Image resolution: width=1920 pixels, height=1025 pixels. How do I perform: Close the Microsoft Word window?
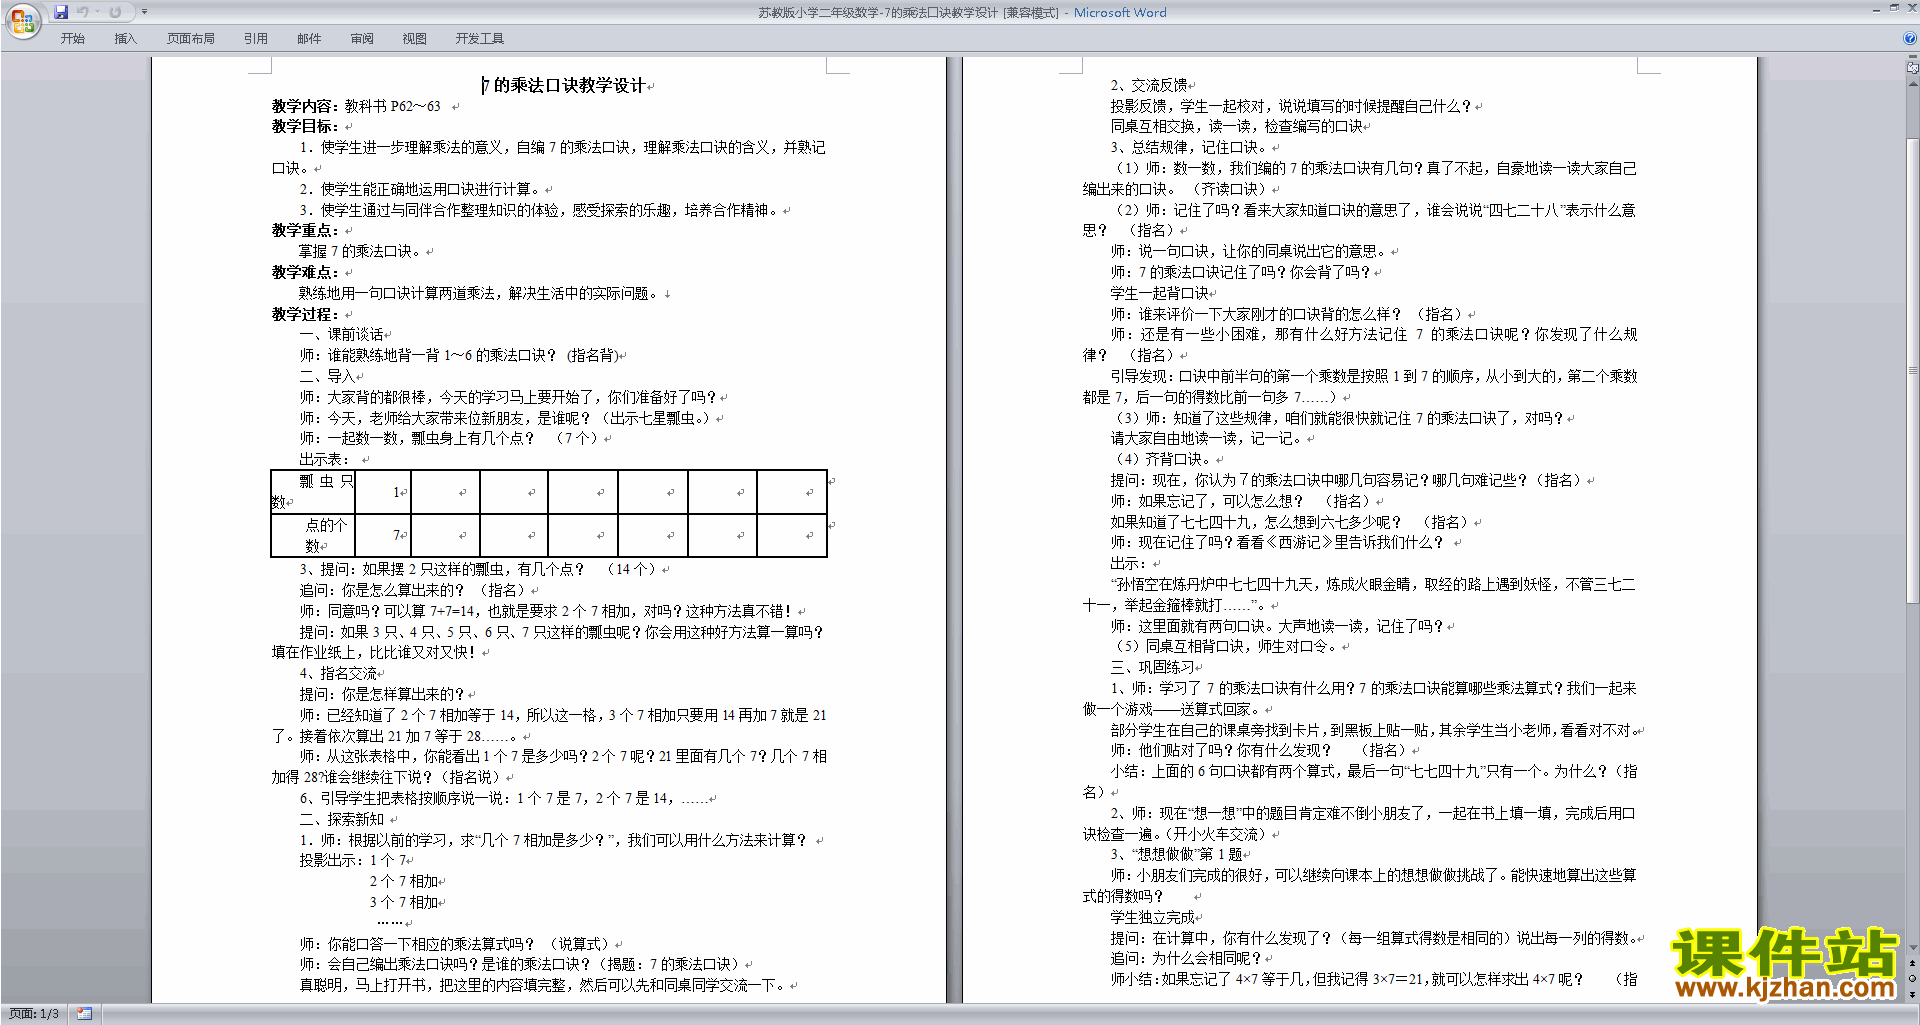[x=1910, y=9]
